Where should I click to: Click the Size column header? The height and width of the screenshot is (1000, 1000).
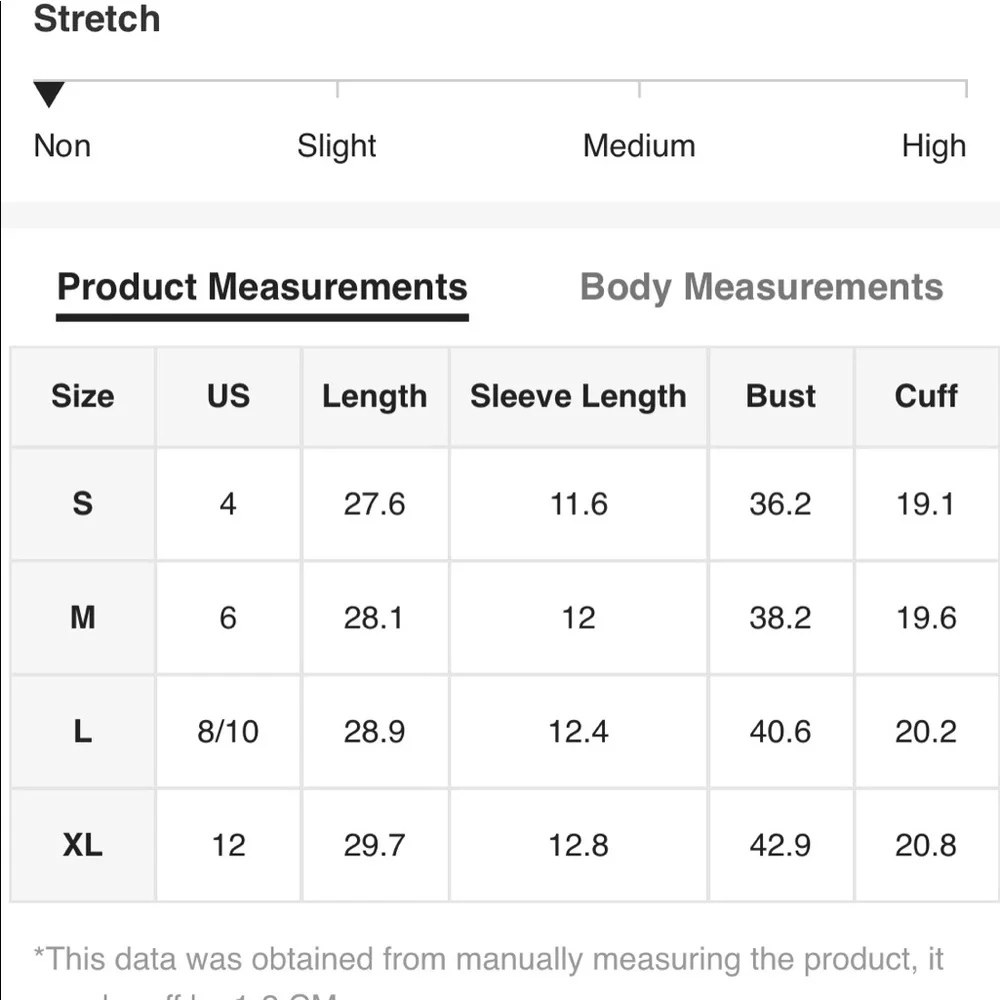(x=83, y=396)
